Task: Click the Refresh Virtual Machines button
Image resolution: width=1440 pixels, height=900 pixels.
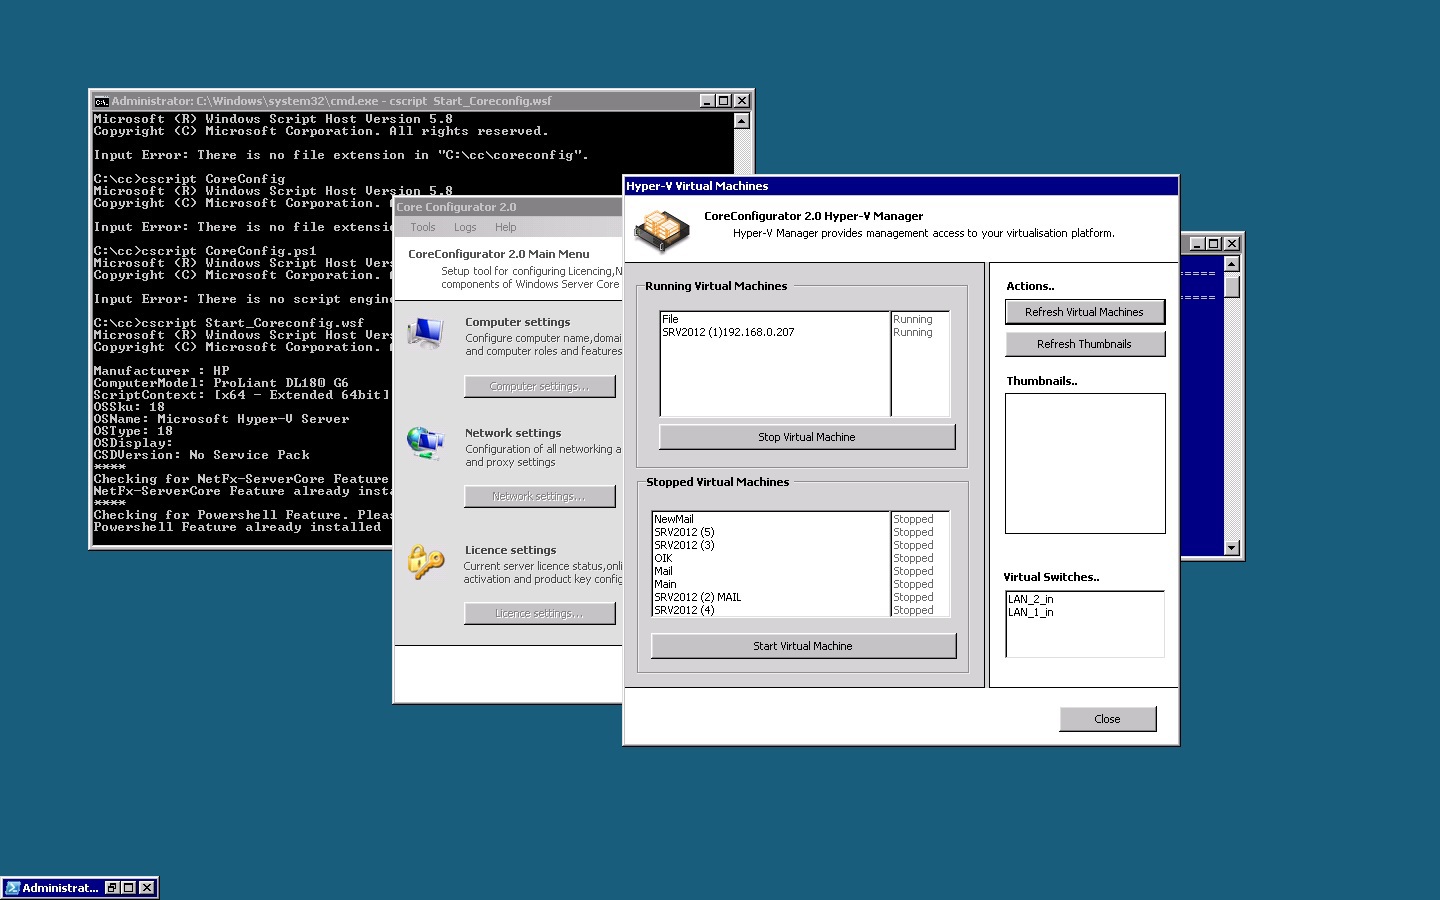Action: [x=1084, y=312]
